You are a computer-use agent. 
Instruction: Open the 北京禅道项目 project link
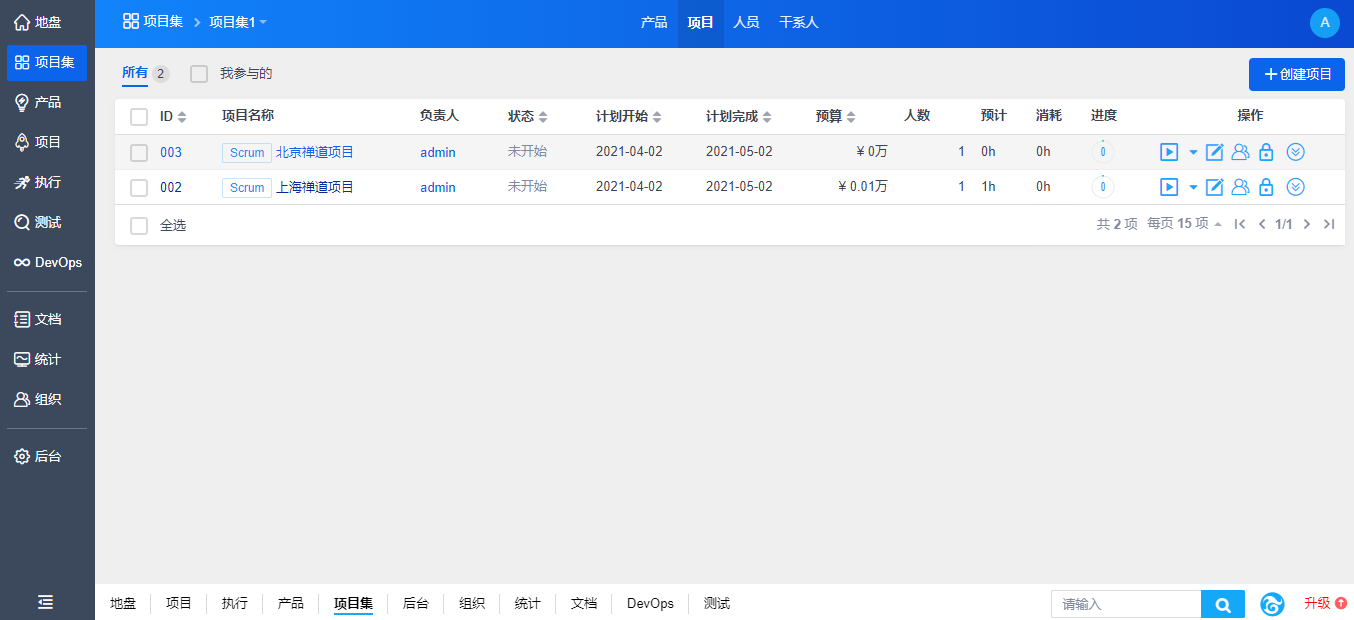point(314,152)
